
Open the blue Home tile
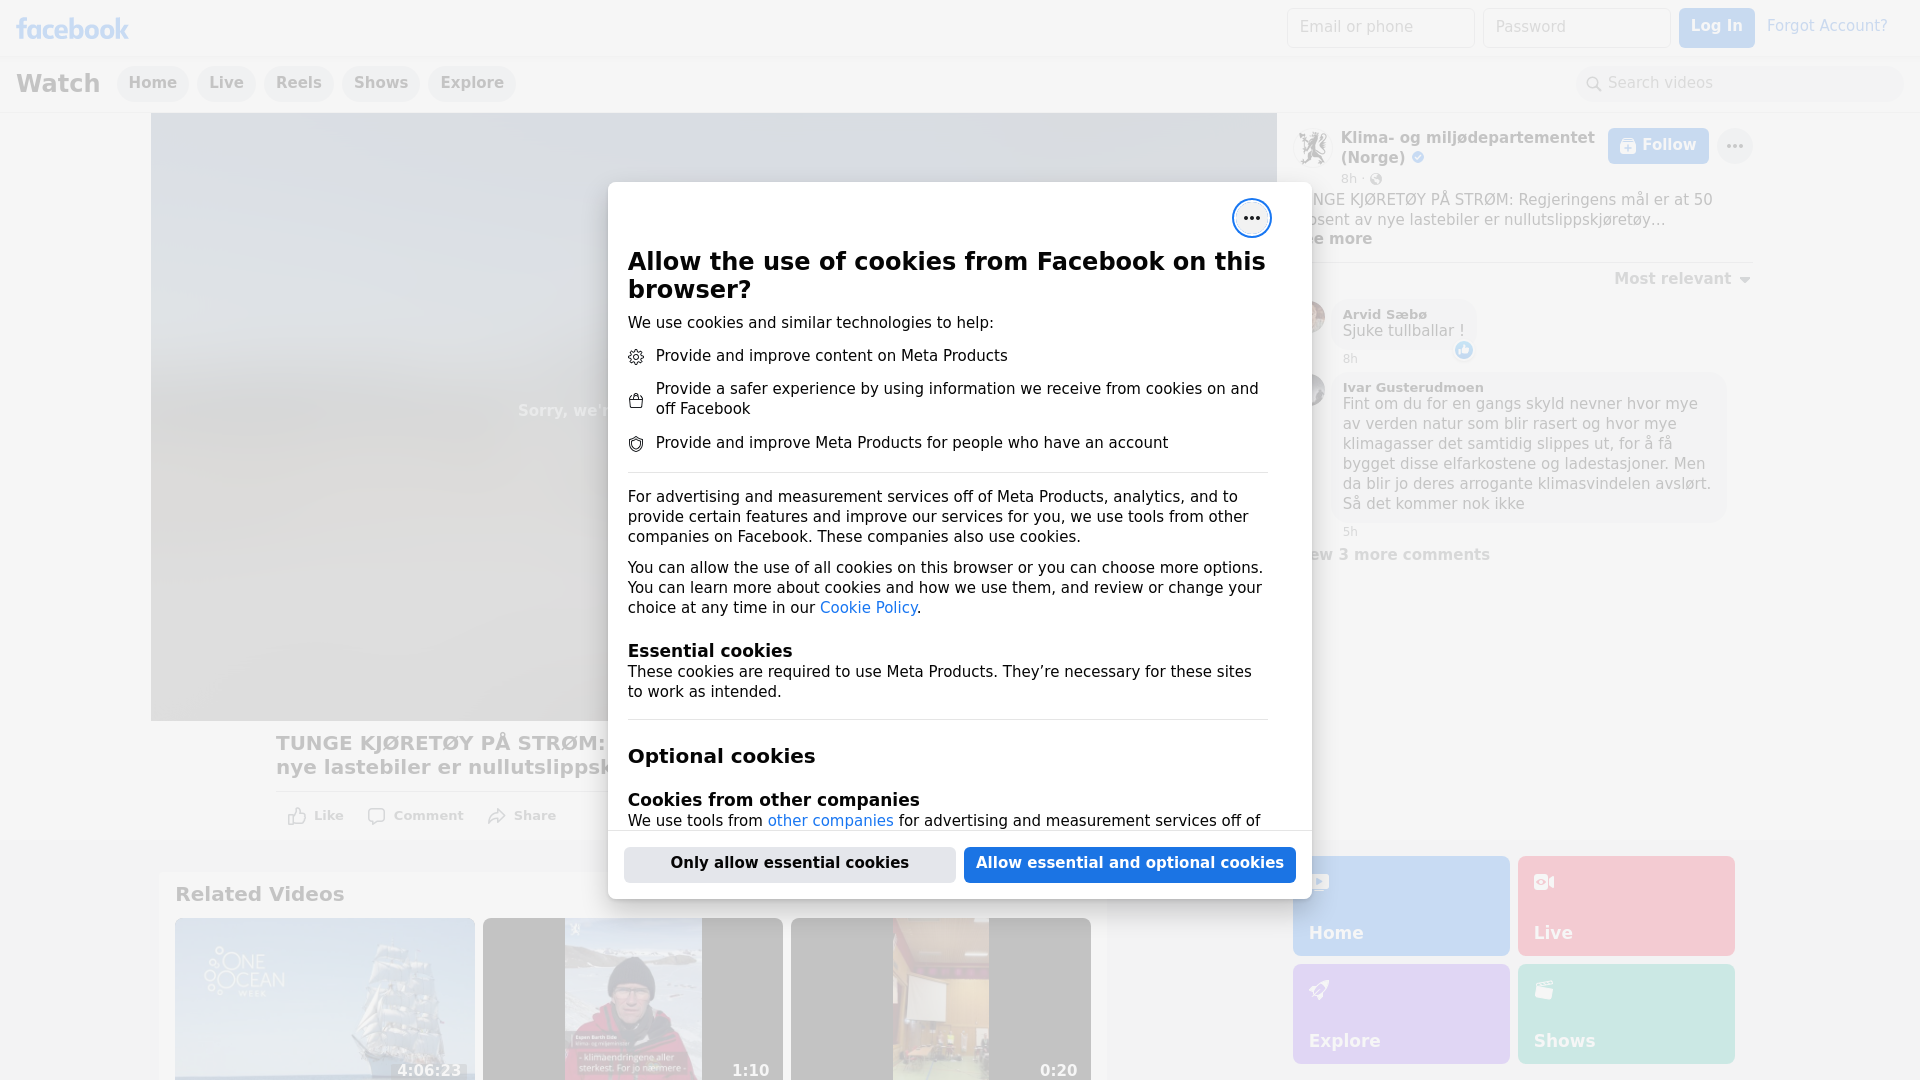(1400, 905)
